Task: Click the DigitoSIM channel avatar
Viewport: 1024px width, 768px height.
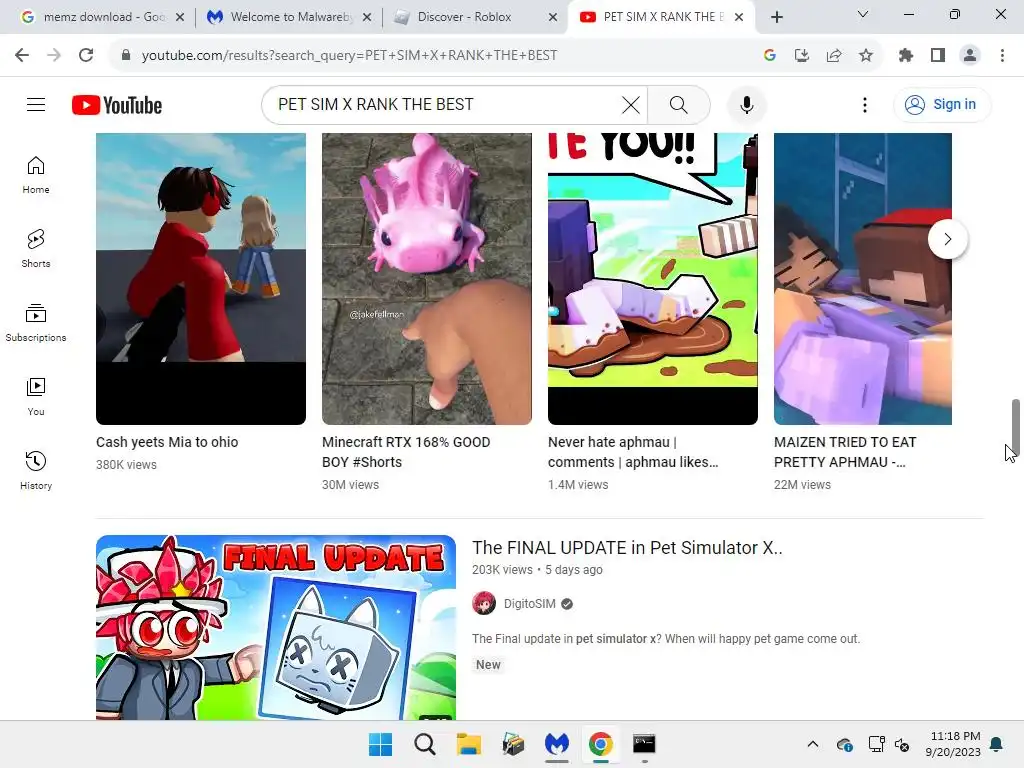Action: point(484,603)
